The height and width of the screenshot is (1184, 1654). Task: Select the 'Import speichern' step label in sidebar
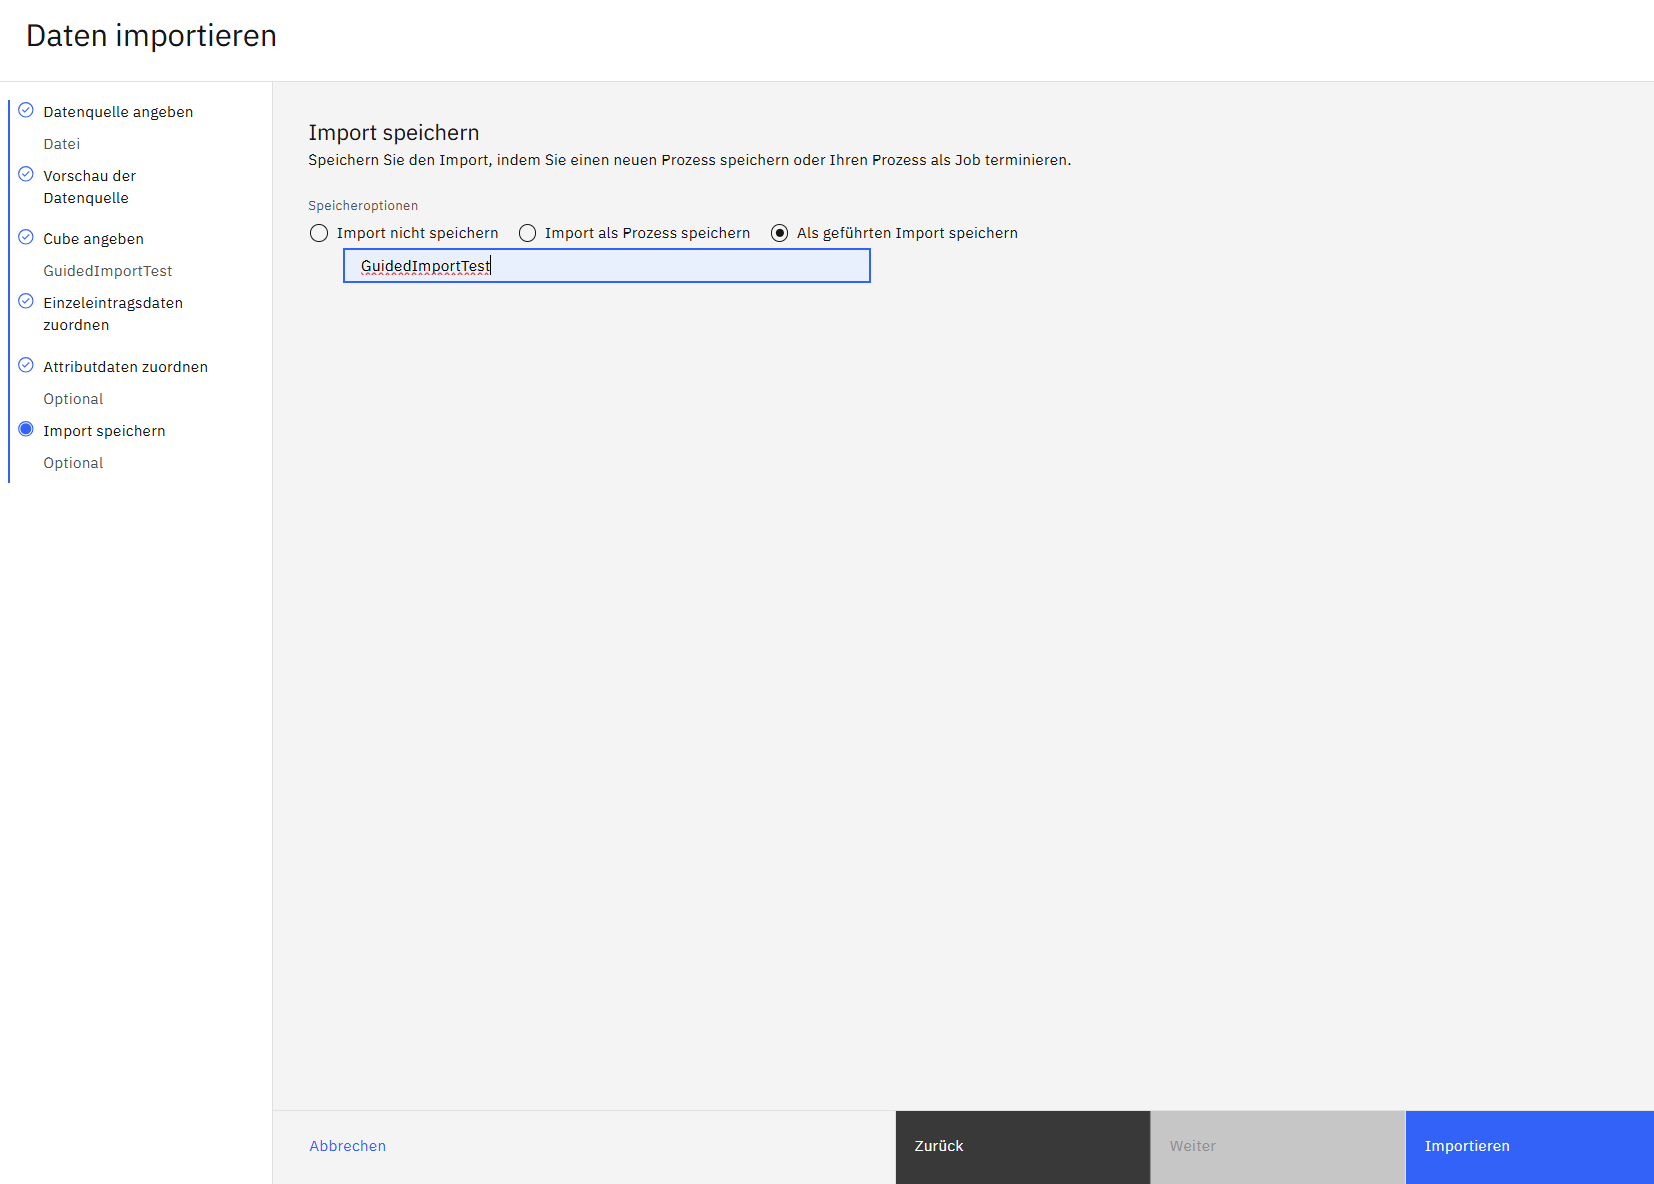point(104,431)
